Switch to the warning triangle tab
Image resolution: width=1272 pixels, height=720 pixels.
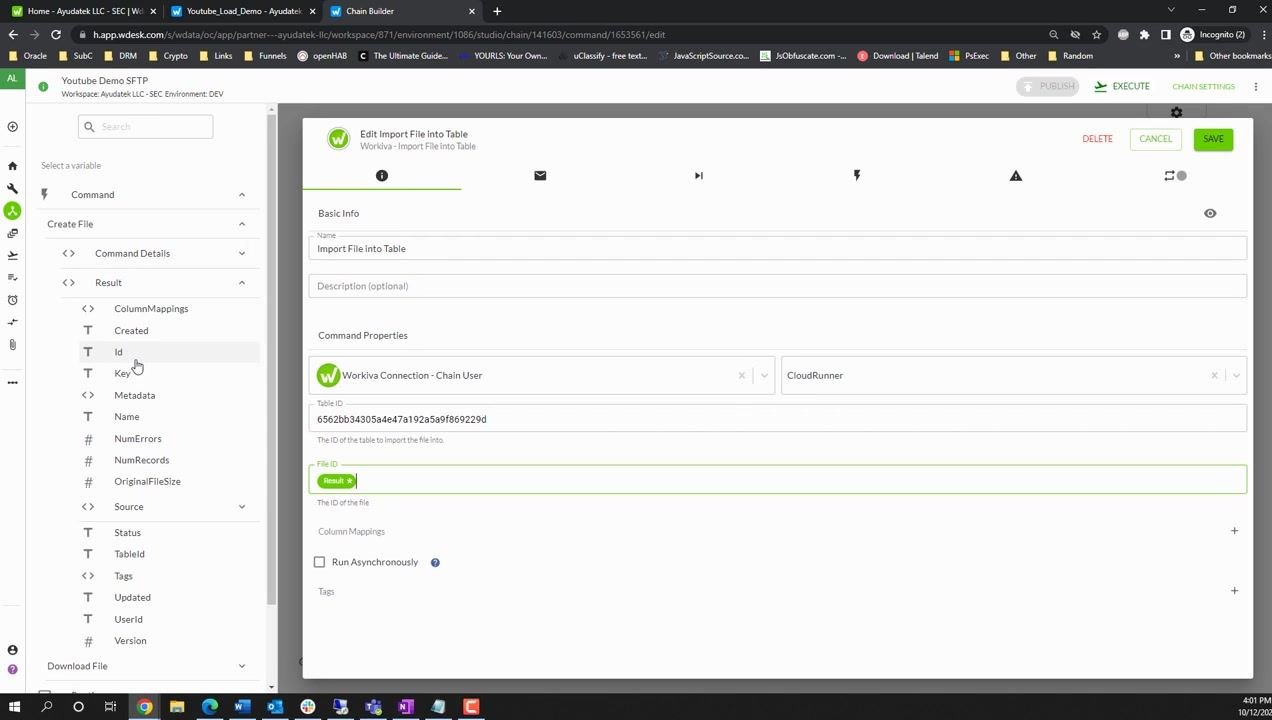pos(1016,176)
